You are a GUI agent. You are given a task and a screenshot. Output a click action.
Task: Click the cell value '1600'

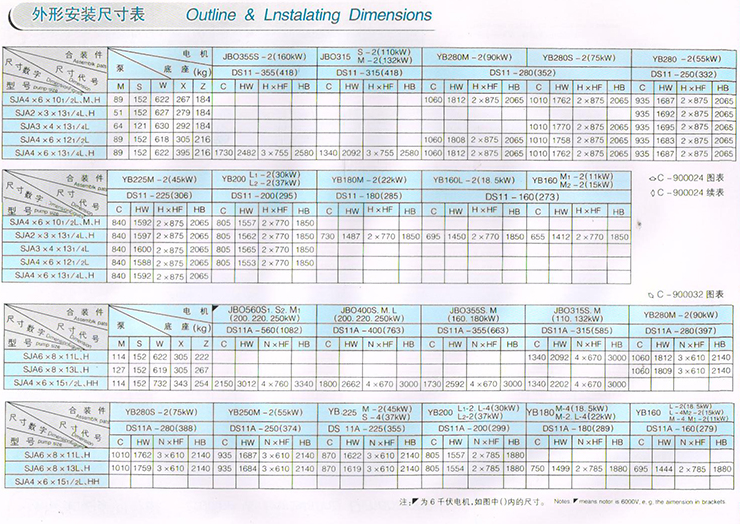click(x=142, y=249)
